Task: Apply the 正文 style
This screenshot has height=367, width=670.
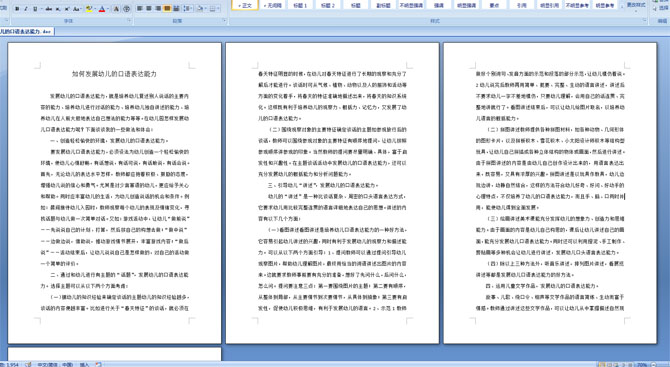Action: pos(245,5)
